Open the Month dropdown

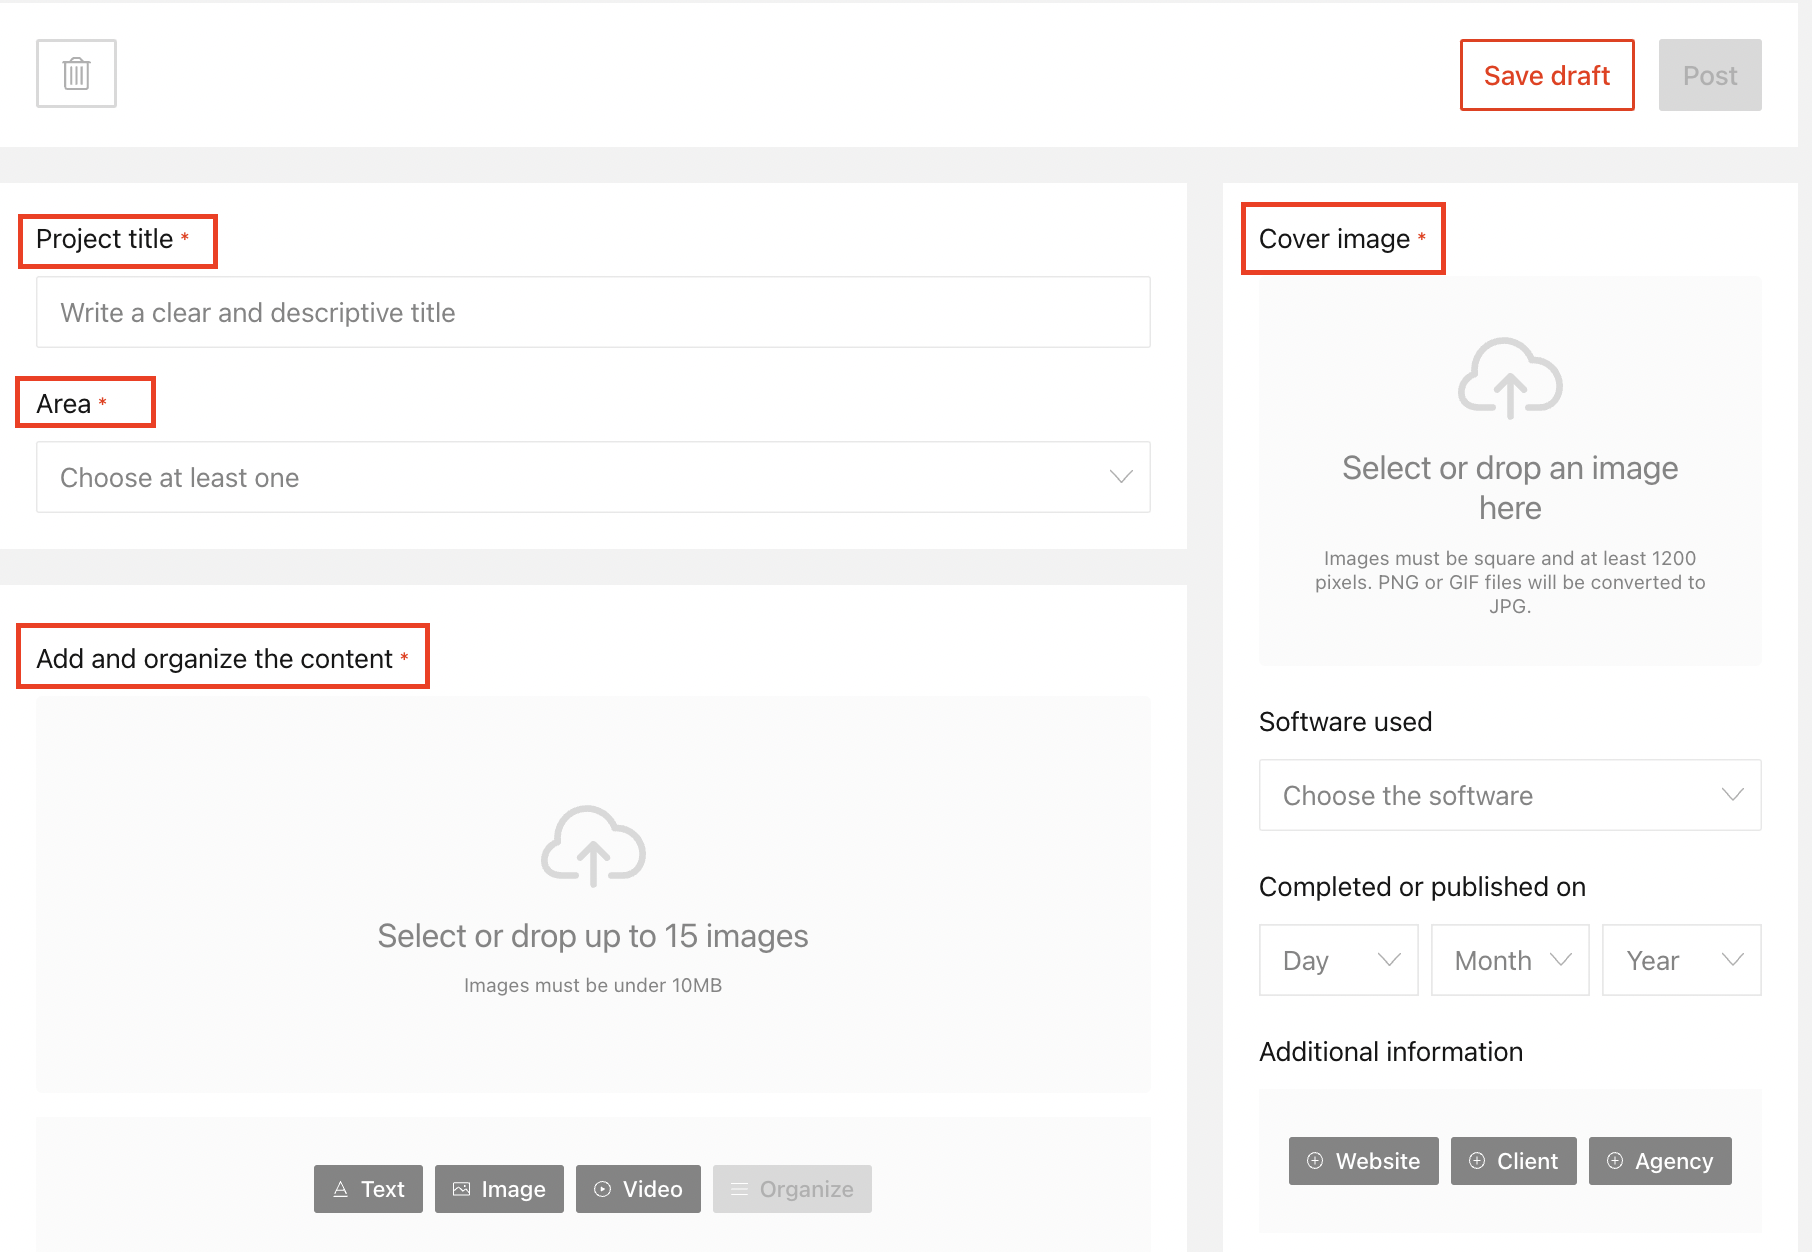(1510, 960)
